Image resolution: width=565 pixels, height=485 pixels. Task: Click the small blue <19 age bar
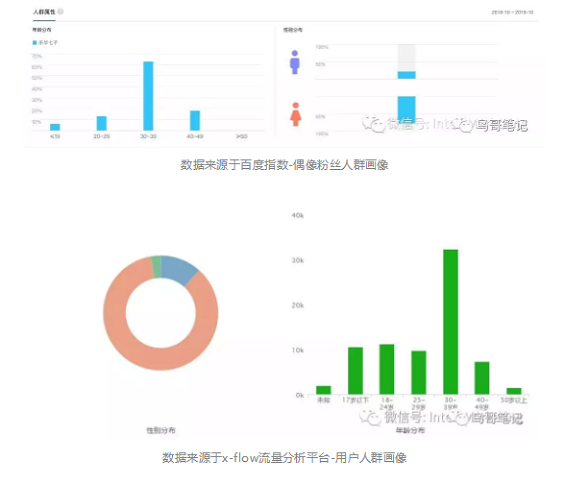pos(55,127)
